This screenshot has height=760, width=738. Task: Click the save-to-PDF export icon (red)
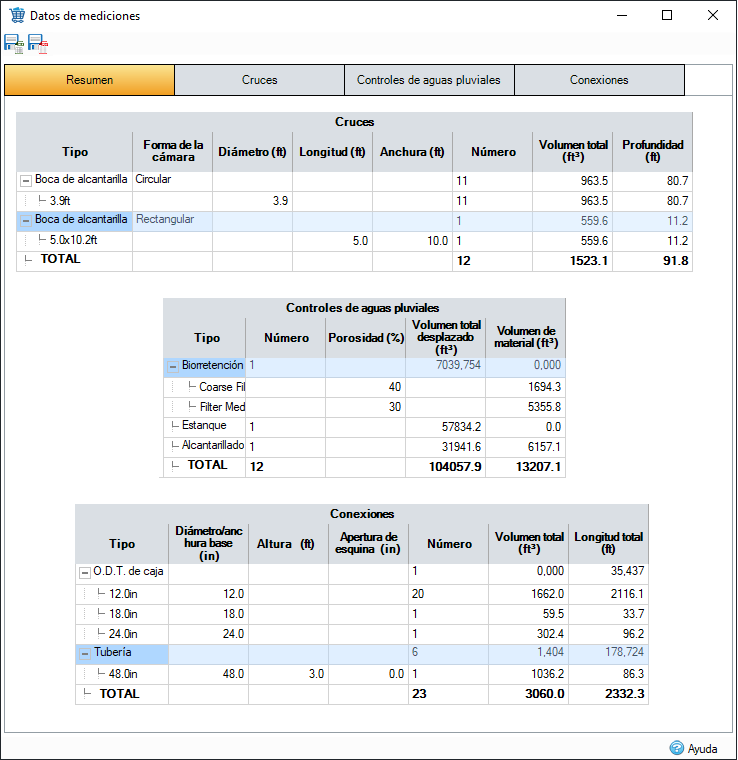pyautogui.click(x=38, y=44)
